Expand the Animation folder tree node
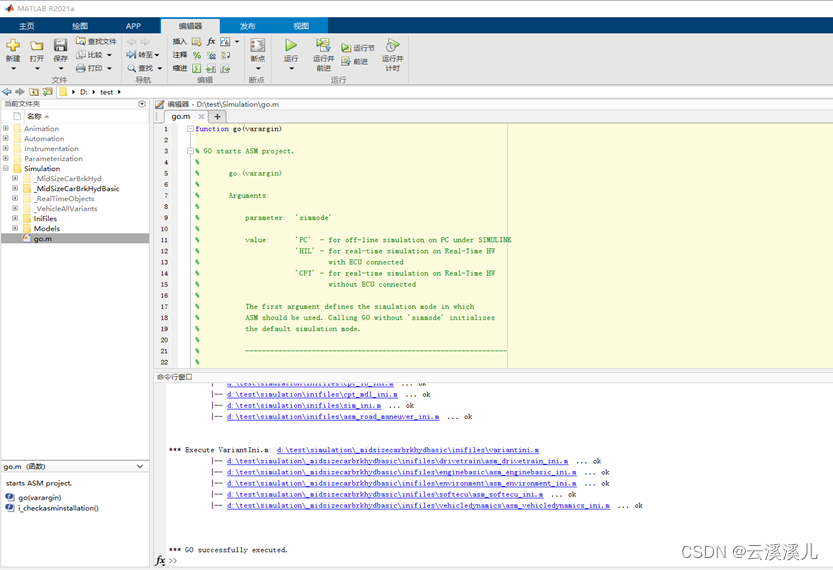833x570 pixels. (6, 128)
